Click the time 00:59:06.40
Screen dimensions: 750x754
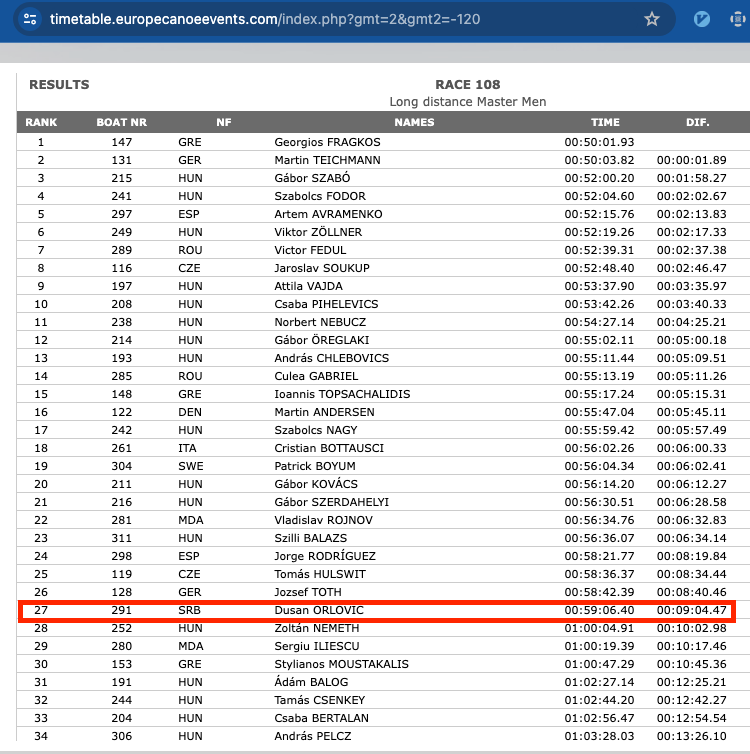[x=599, y=610]
